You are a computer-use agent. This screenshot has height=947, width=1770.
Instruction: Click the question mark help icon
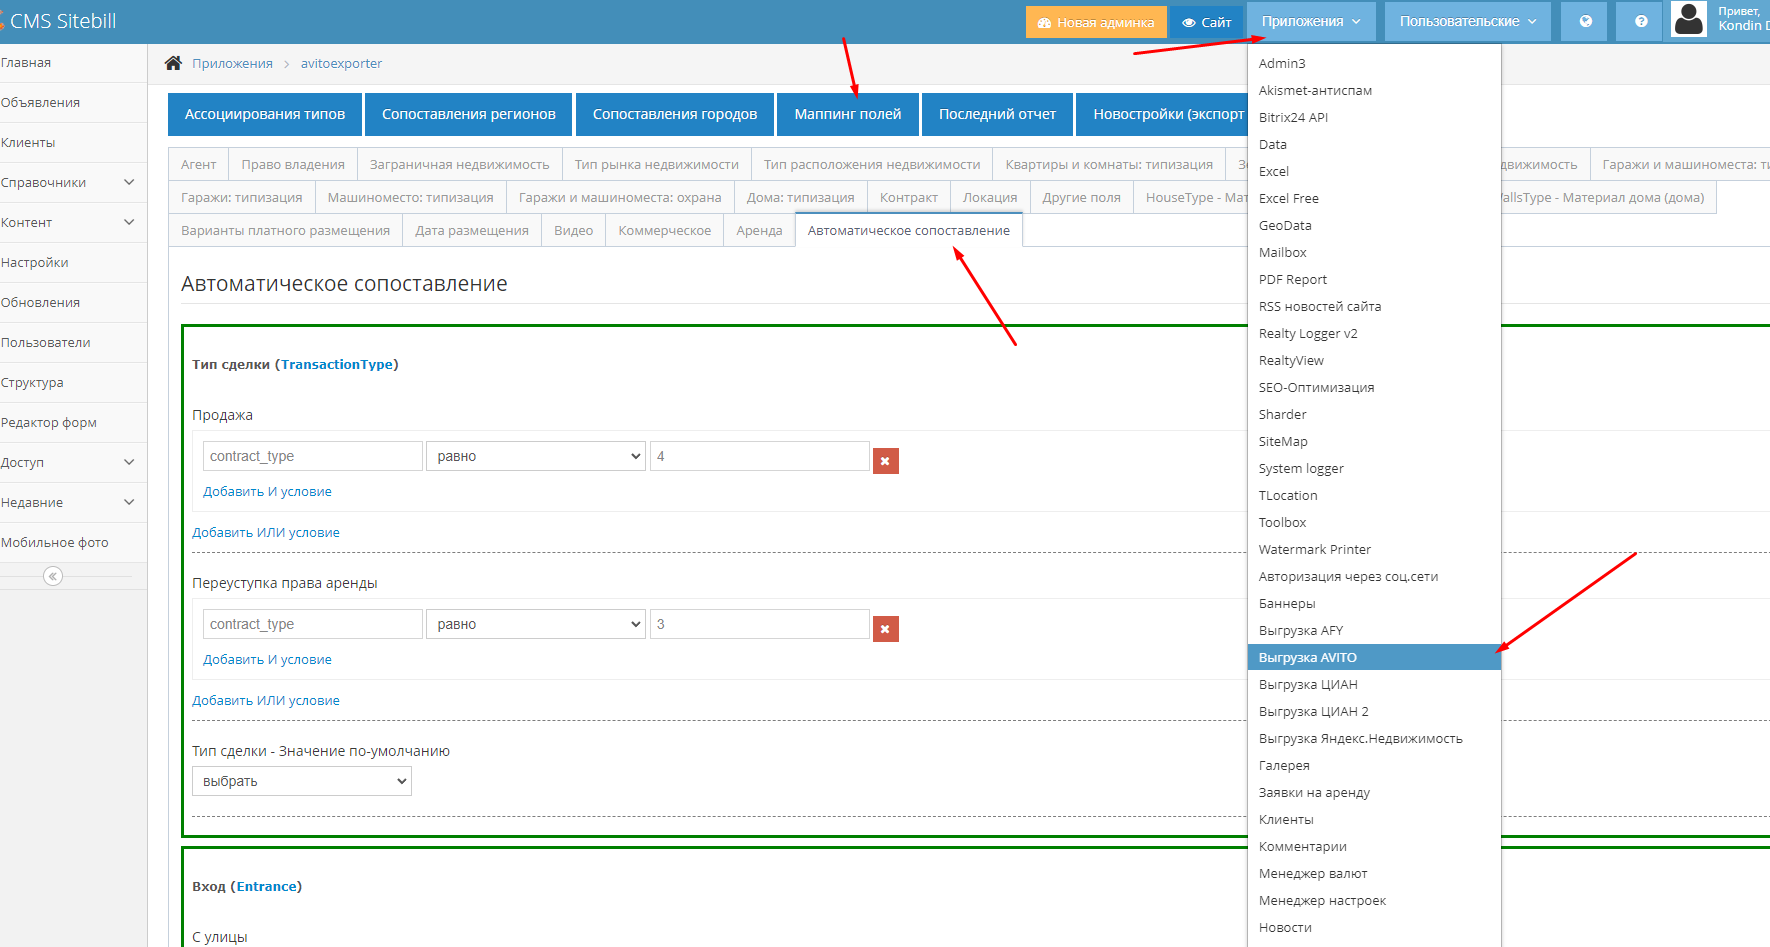click(x=1641, y=21)
